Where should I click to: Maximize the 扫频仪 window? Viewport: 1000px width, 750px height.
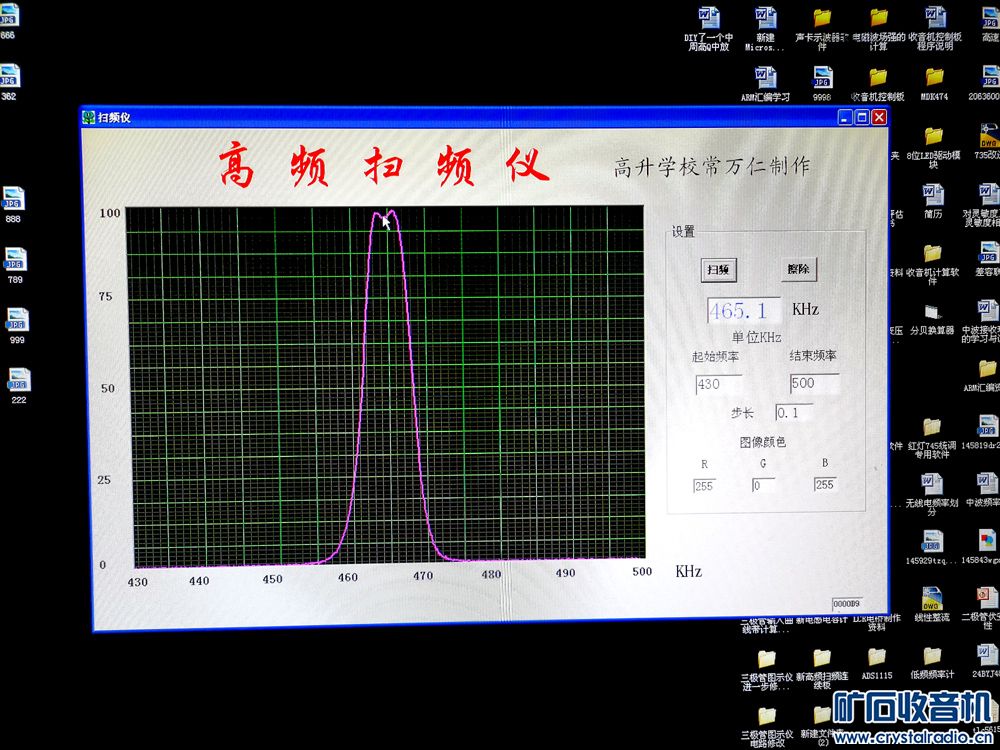coord(862,117)
